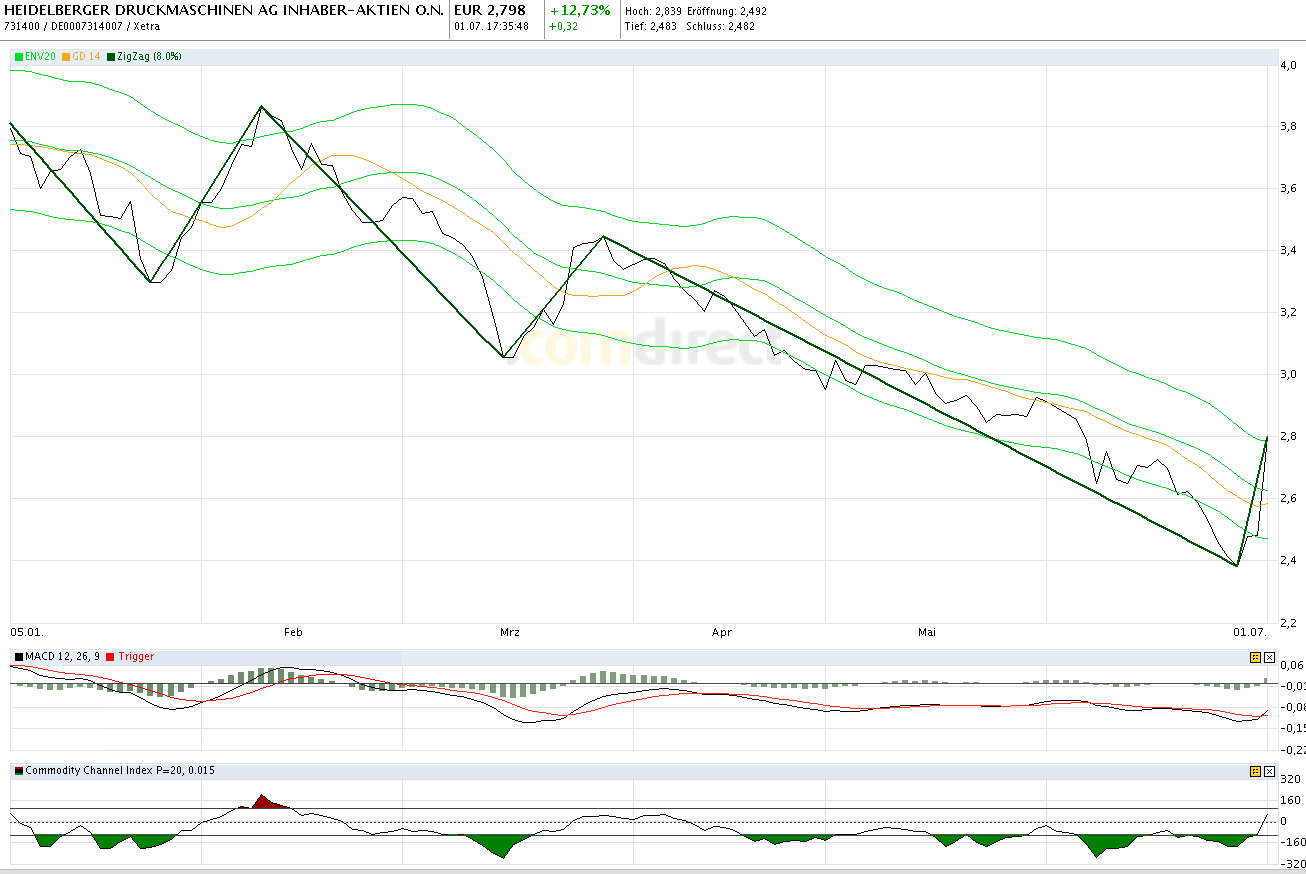The height and width of the screenshot is (874, 1306).
Task: Click the 3,0 price axis label
Action: point(1289,374)
